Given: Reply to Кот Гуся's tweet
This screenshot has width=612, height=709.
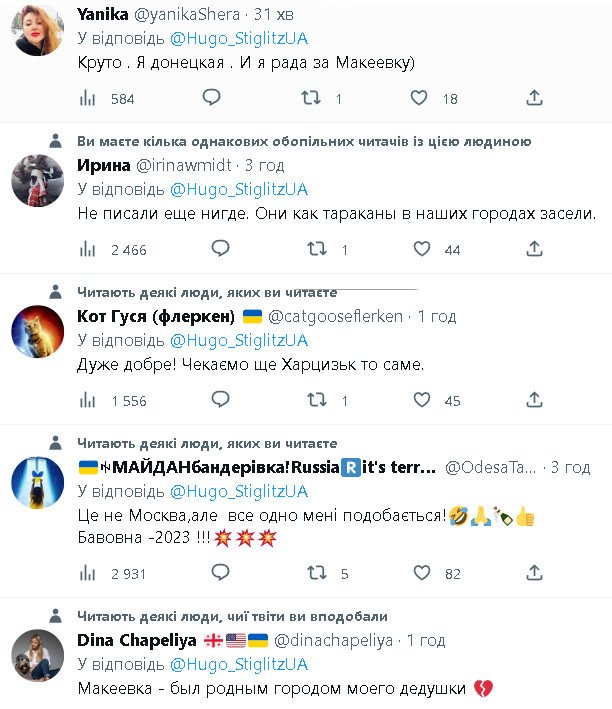Looking at the screenshot, I should click(211, 400).
